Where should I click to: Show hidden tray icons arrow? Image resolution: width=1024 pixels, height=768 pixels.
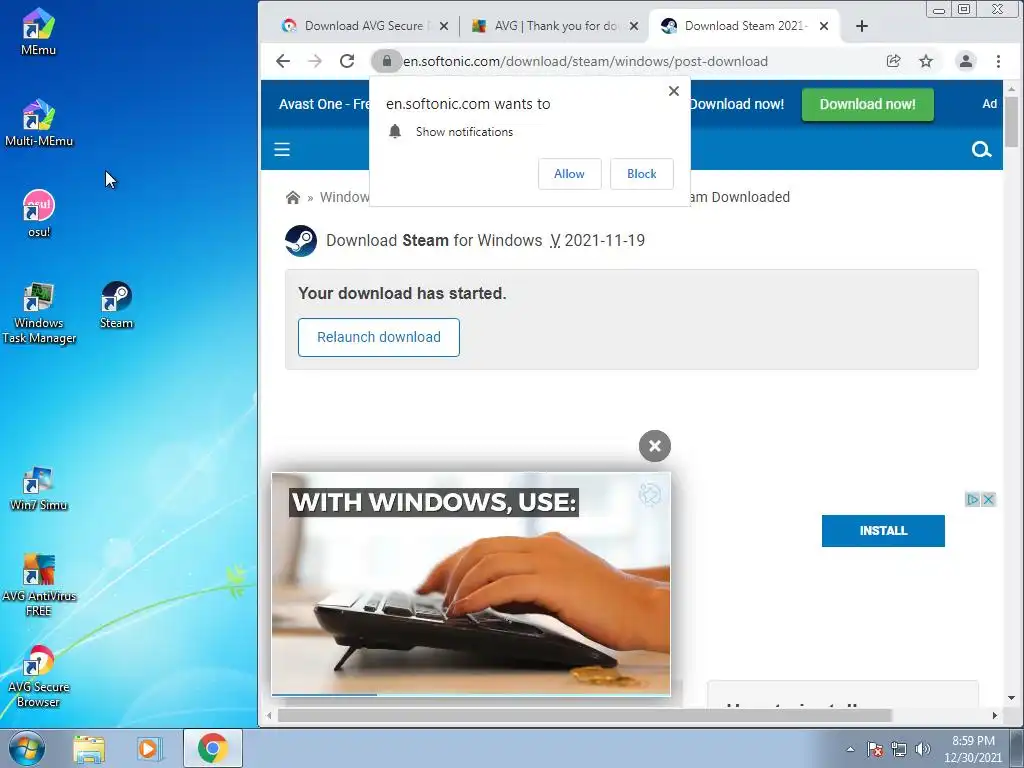pyautogui.click(x=850, y=749)
